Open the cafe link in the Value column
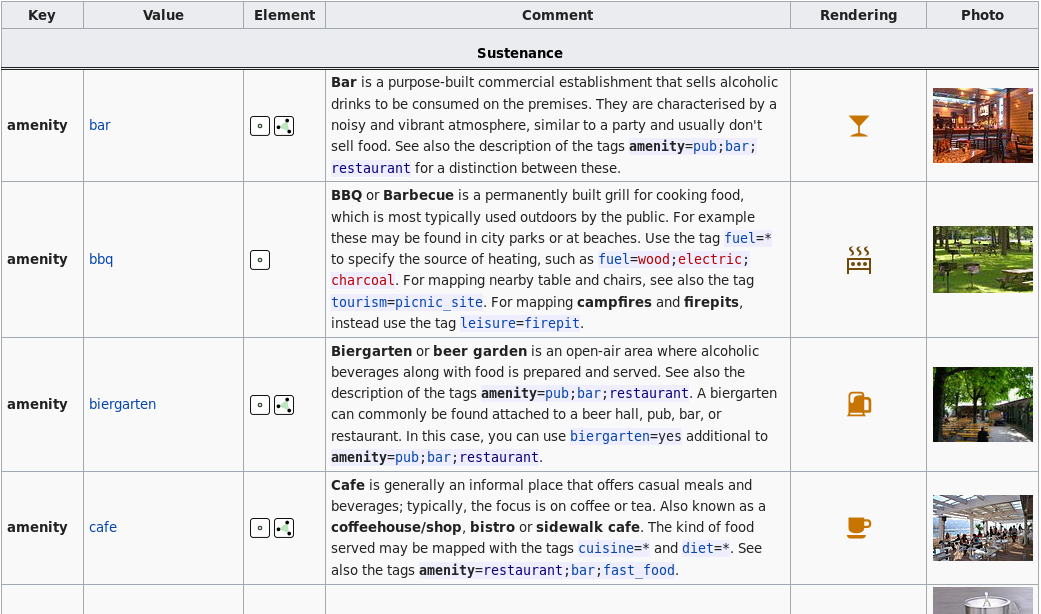Screen dimensions: 1041x614 [x=103, y=528]
